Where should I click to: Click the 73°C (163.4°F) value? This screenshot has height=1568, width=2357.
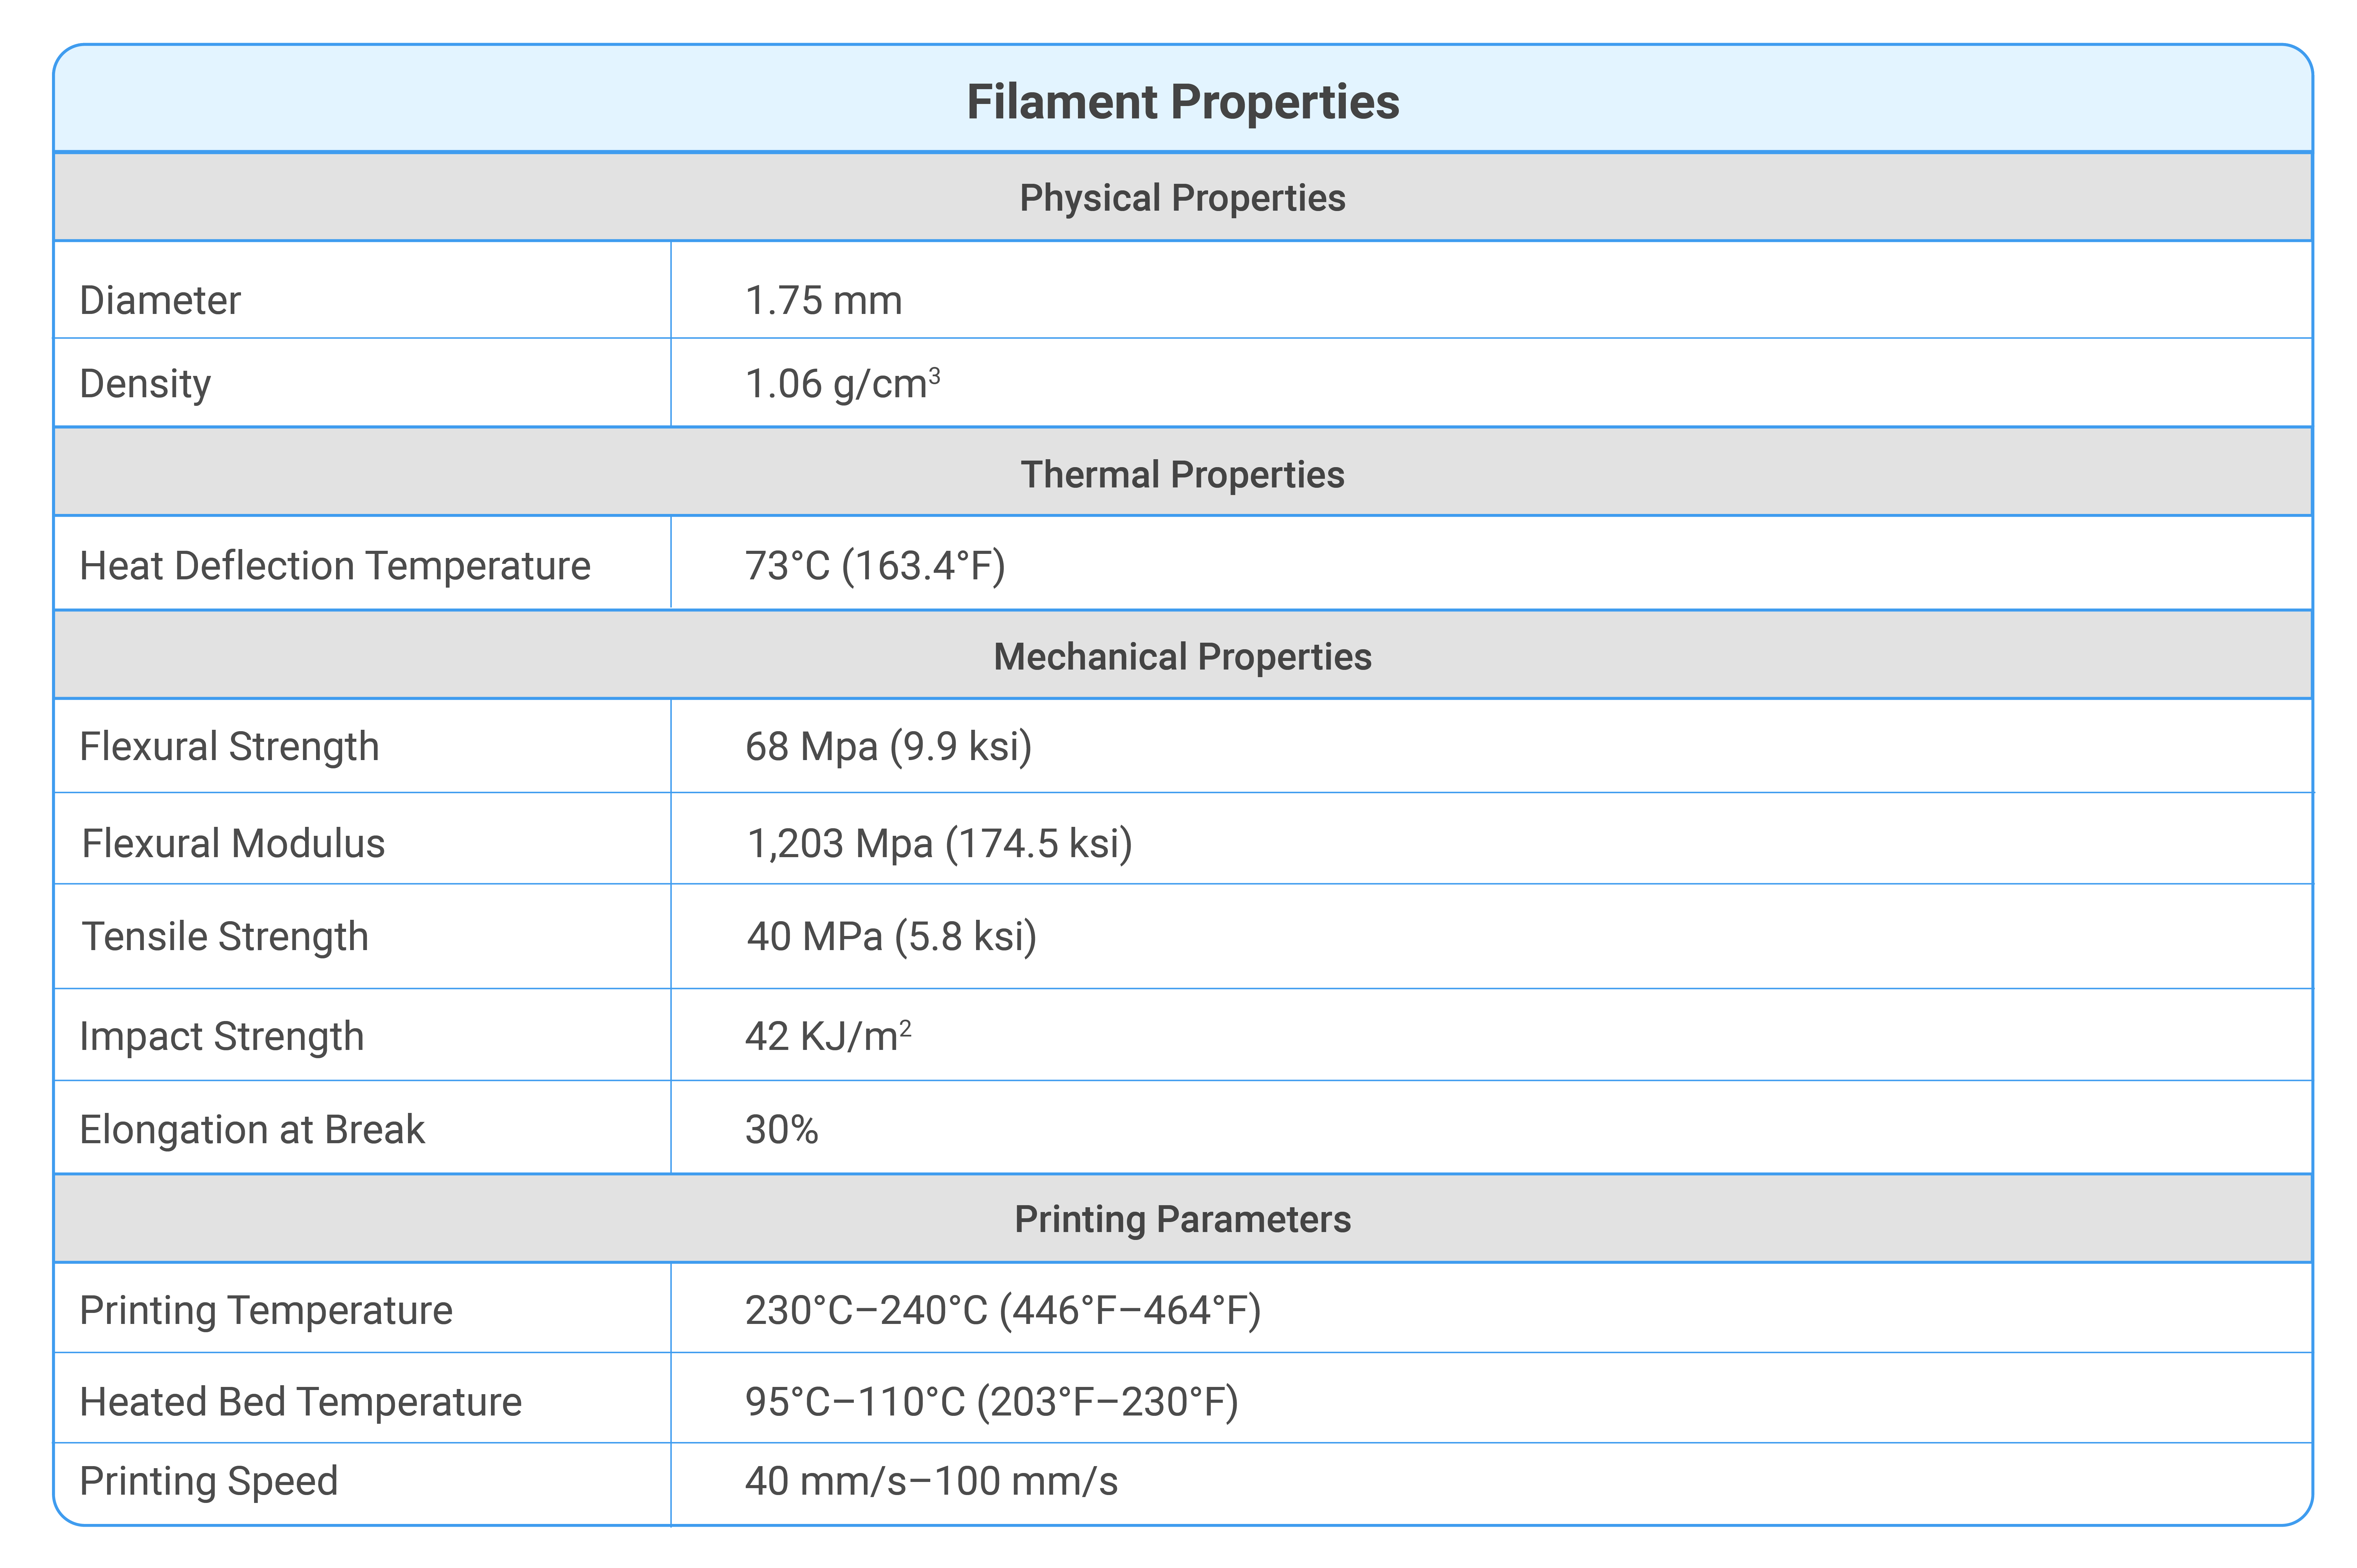pos(875,566)
